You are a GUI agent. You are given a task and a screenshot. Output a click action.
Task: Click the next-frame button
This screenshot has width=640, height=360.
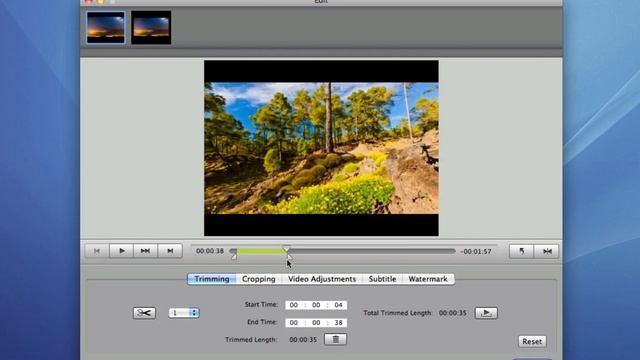pos(170,251)
